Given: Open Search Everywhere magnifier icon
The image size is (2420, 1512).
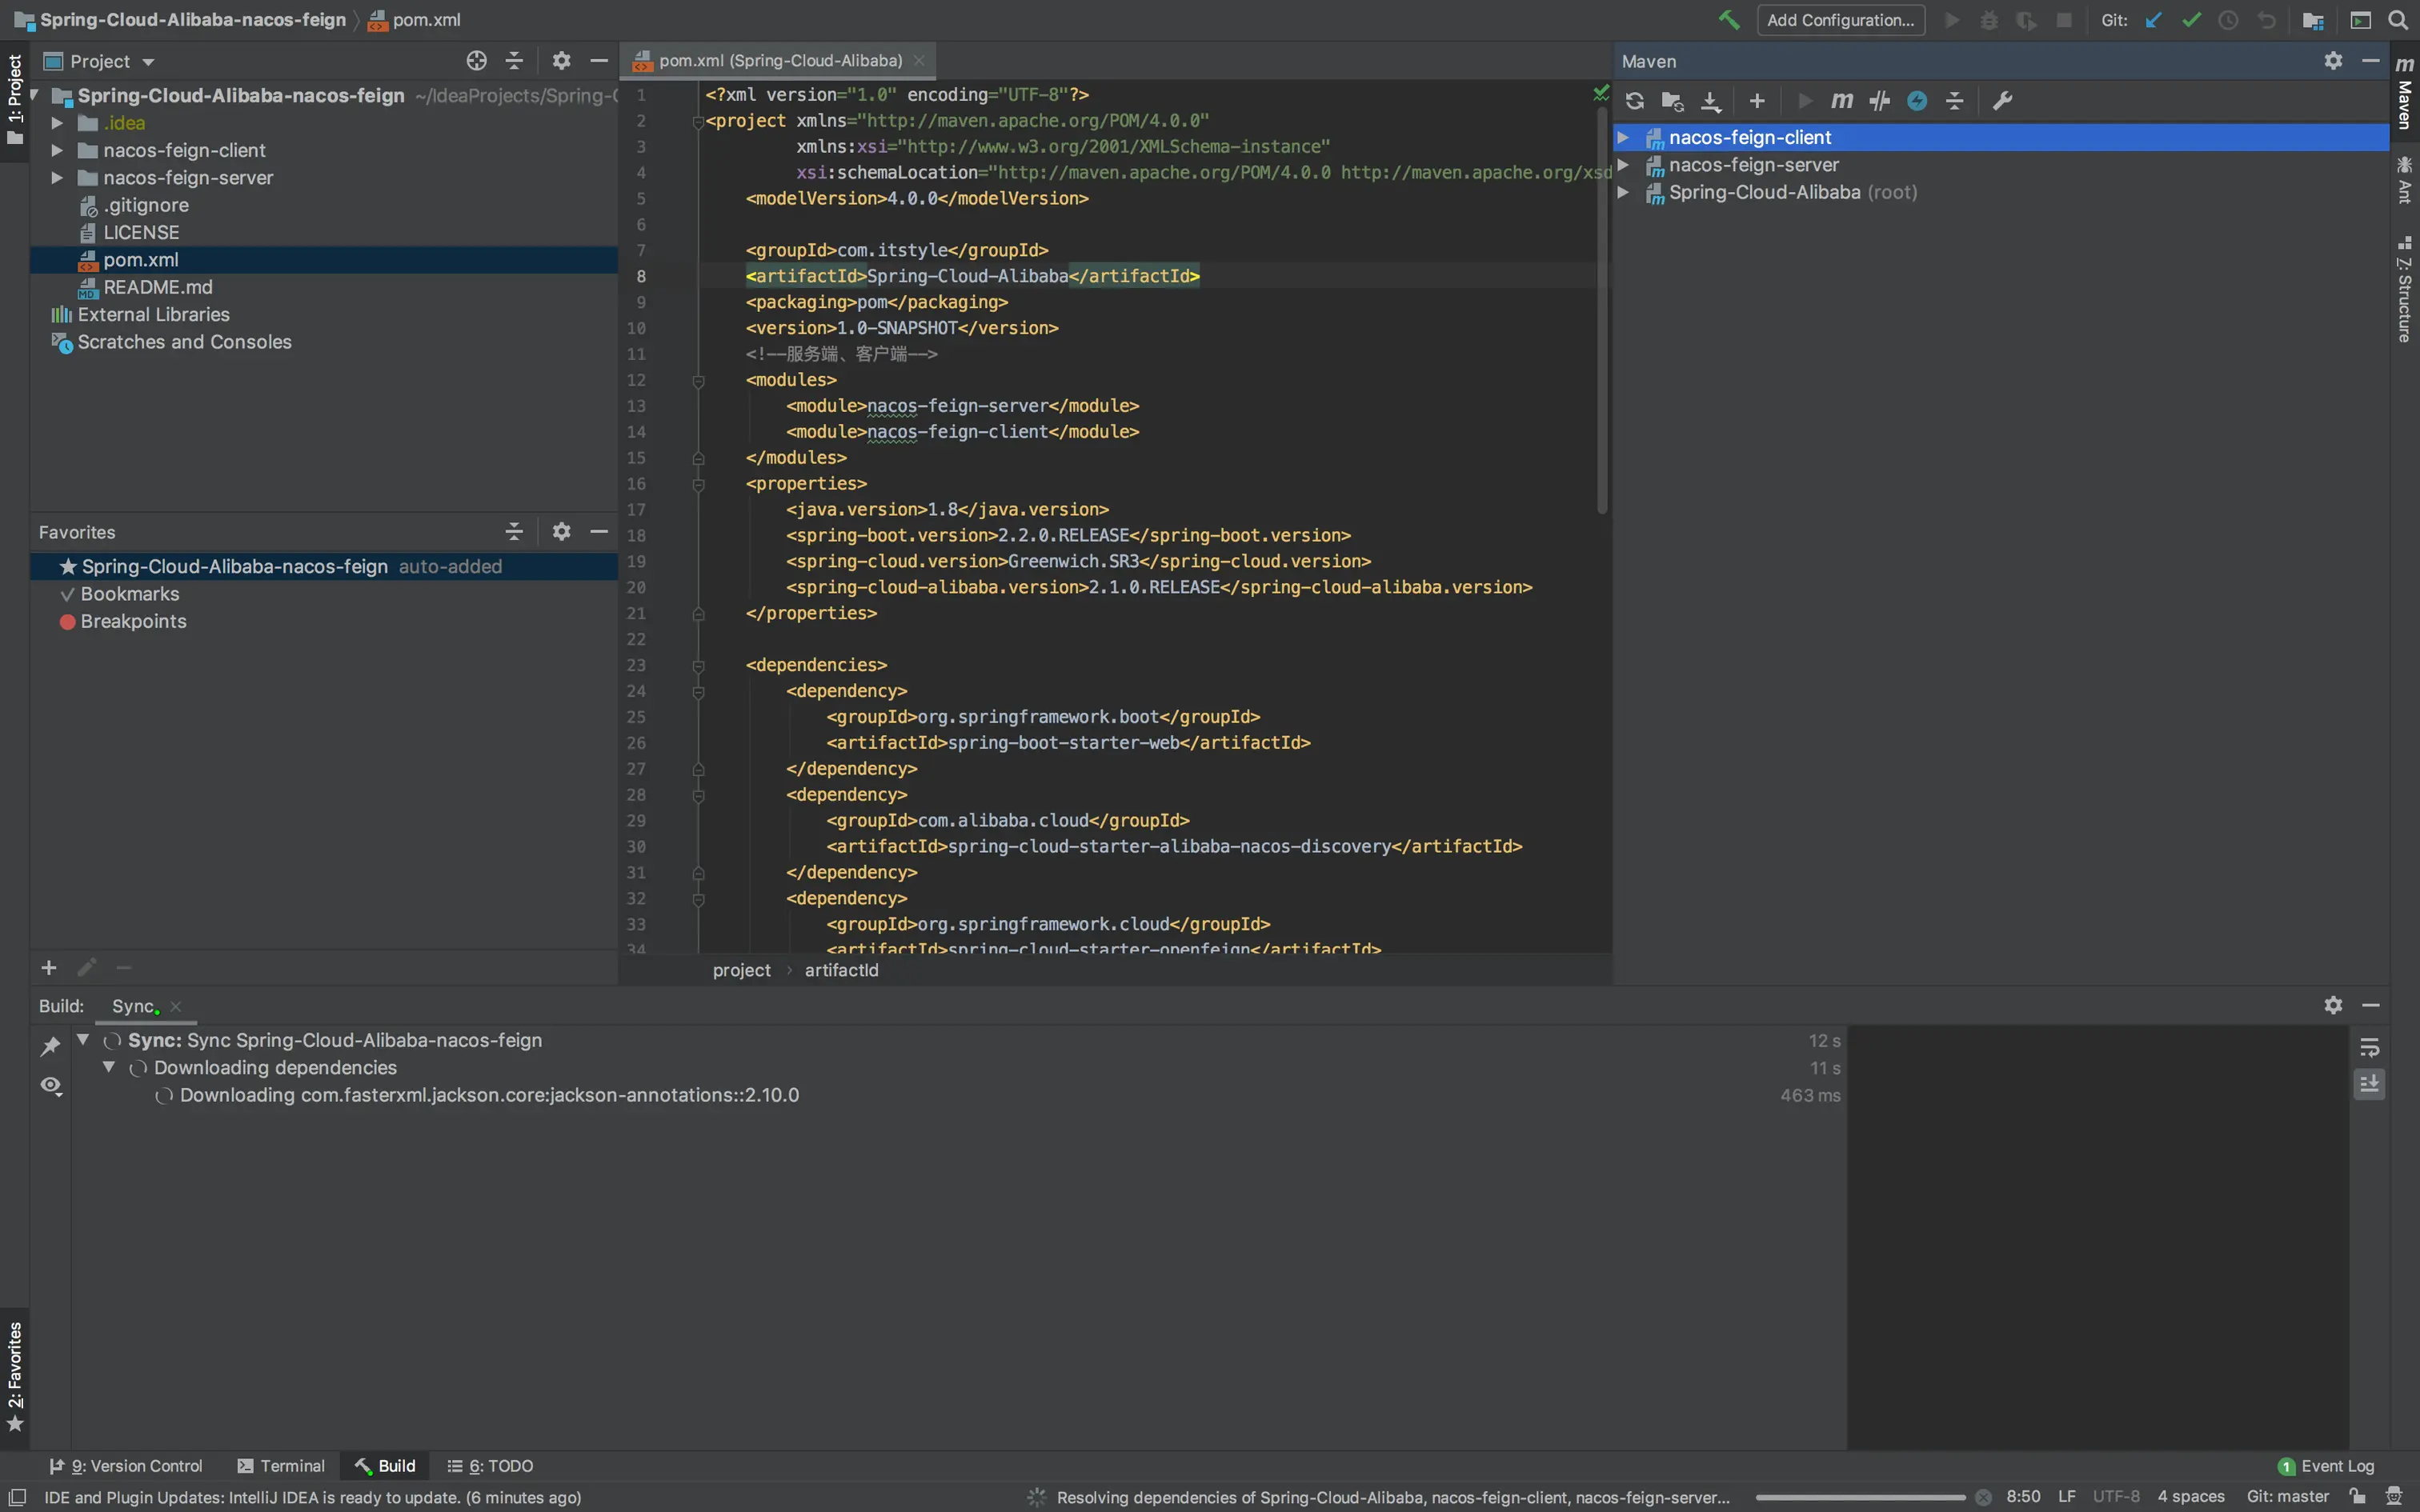Looking at the screenshot, I should 2398,20.
